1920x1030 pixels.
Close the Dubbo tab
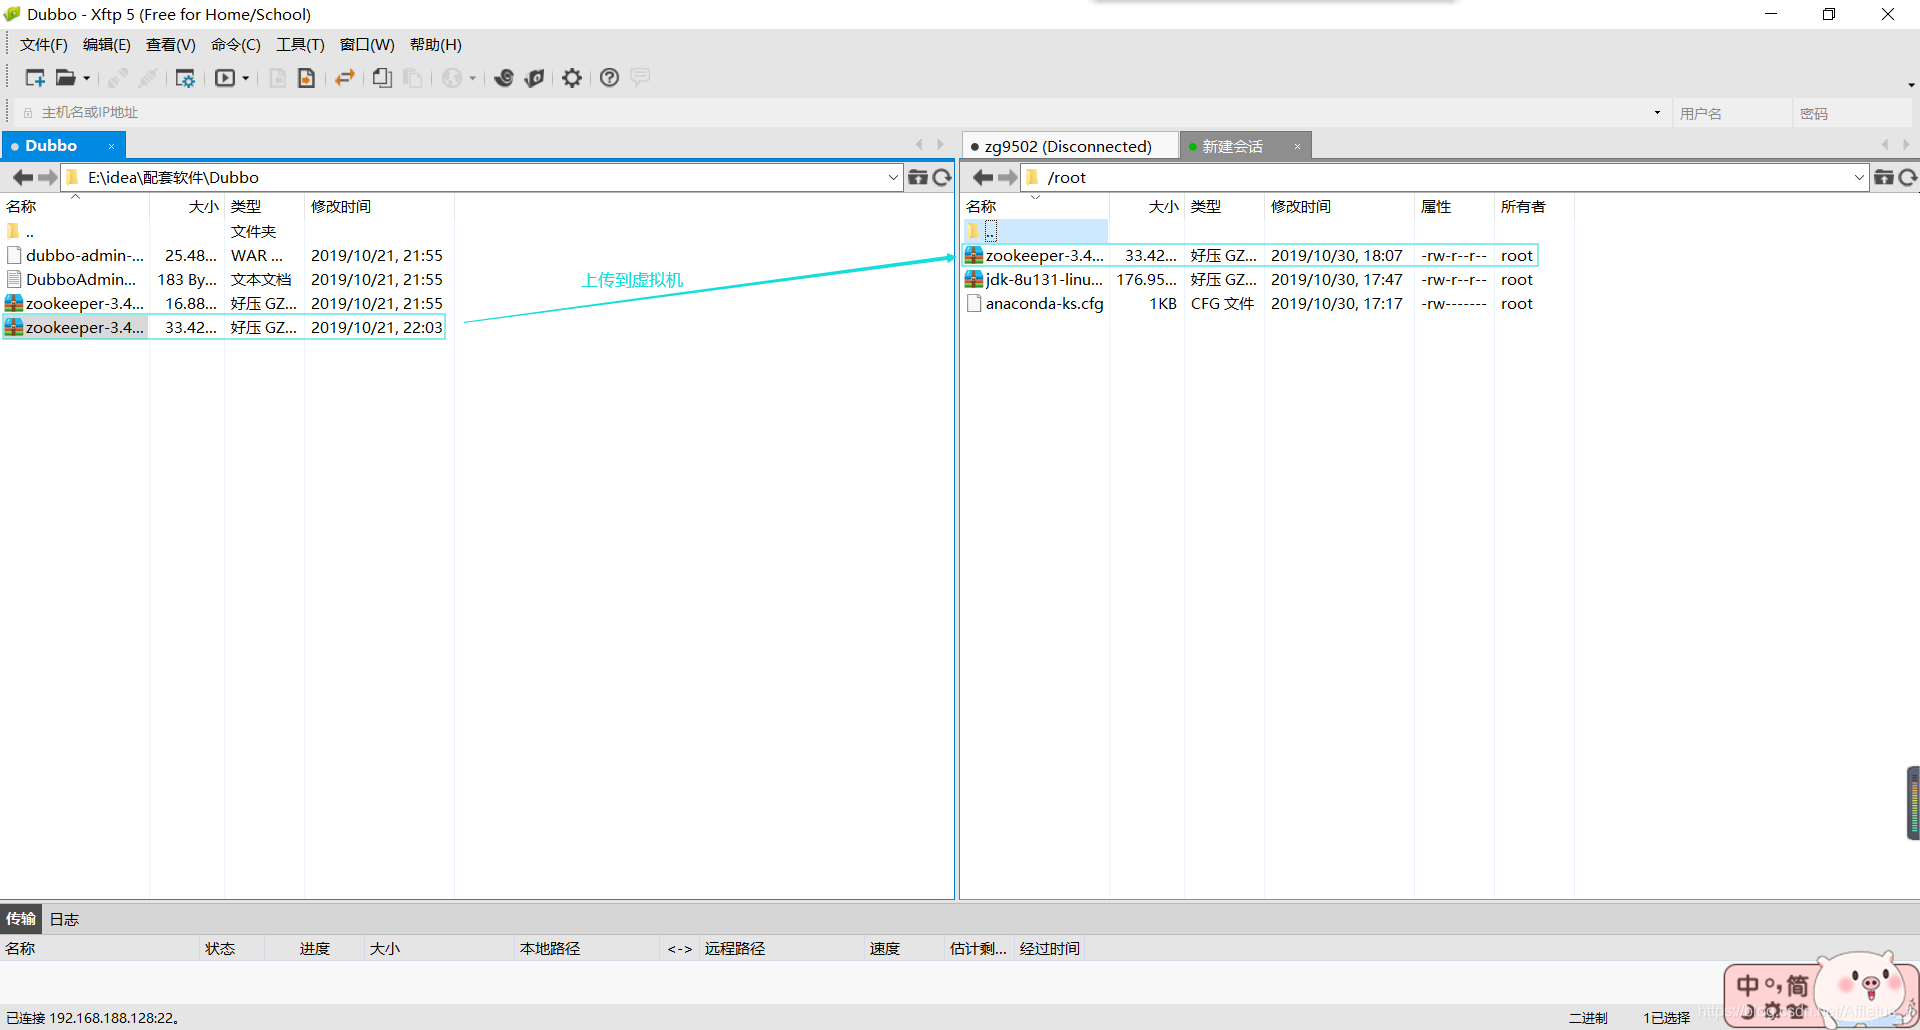[111, 147]
